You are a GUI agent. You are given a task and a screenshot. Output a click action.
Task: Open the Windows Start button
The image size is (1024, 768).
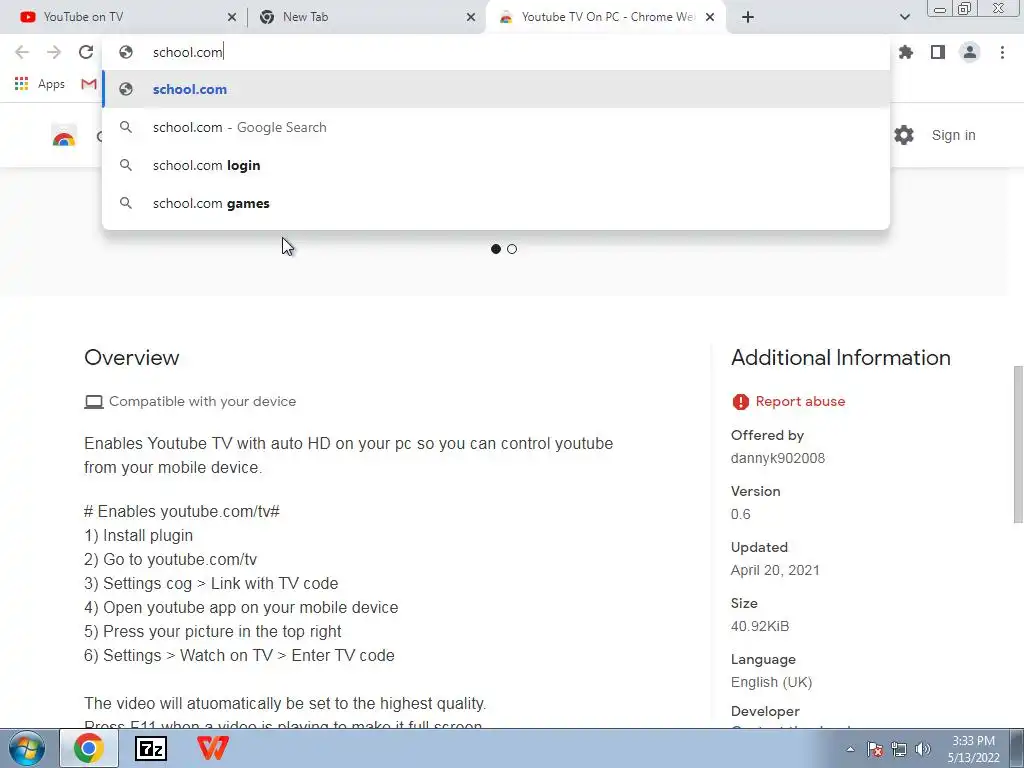click(x=27, y=748)
